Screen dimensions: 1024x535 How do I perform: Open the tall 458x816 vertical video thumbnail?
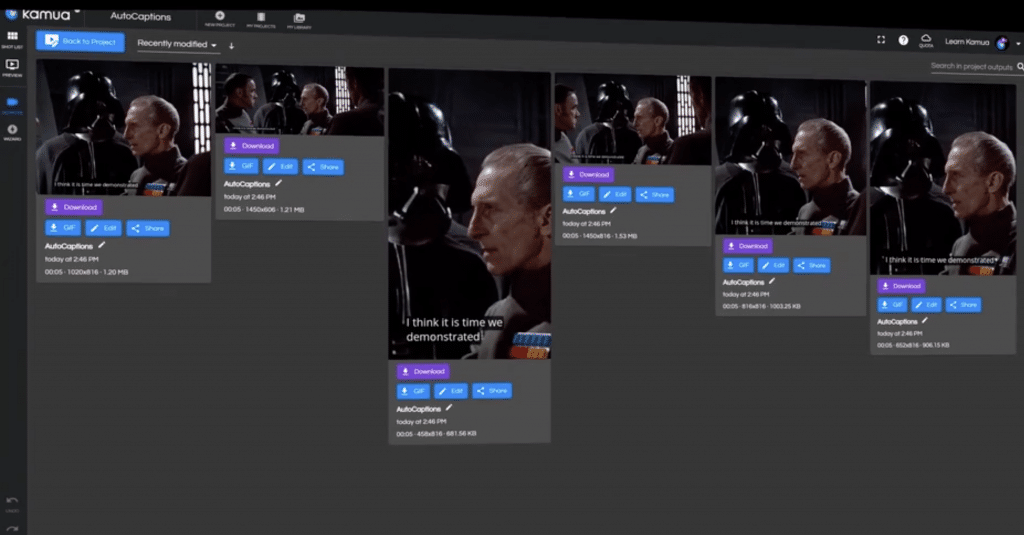[x=470, y=214]
